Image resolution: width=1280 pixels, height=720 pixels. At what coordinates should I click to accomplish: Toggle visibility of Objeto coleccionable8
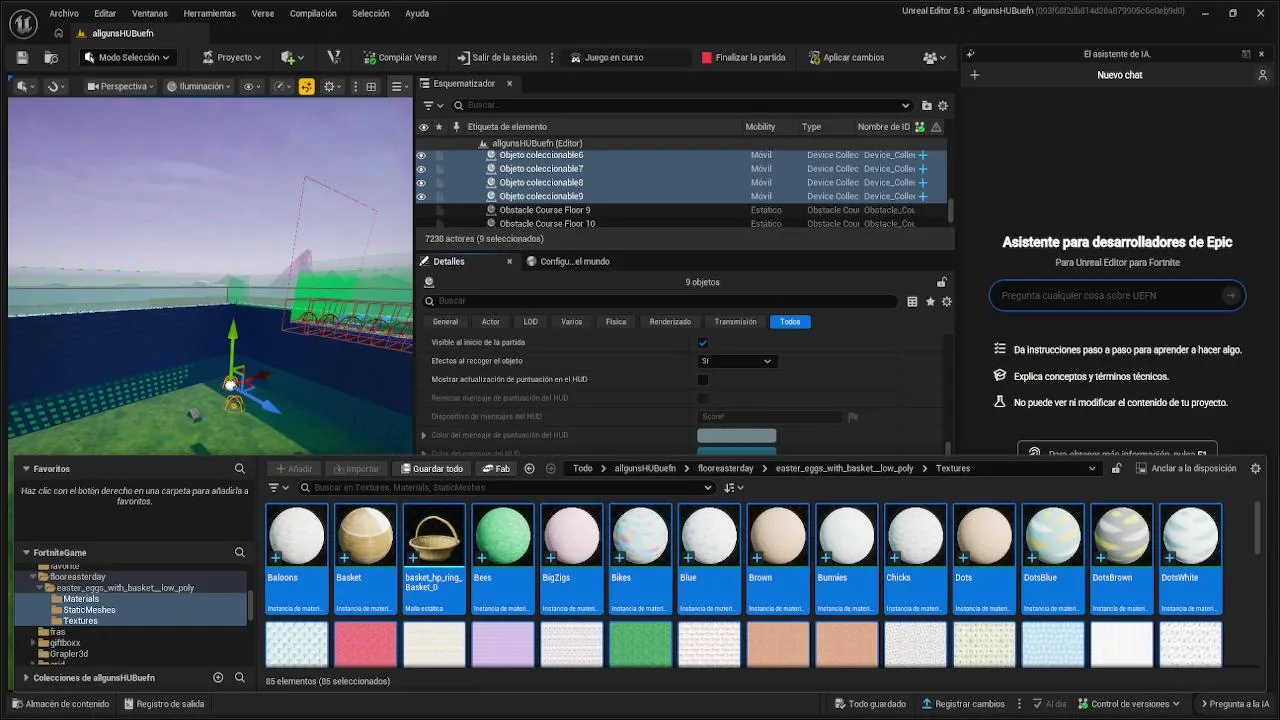pyautogui.click(x=421, y=183)
